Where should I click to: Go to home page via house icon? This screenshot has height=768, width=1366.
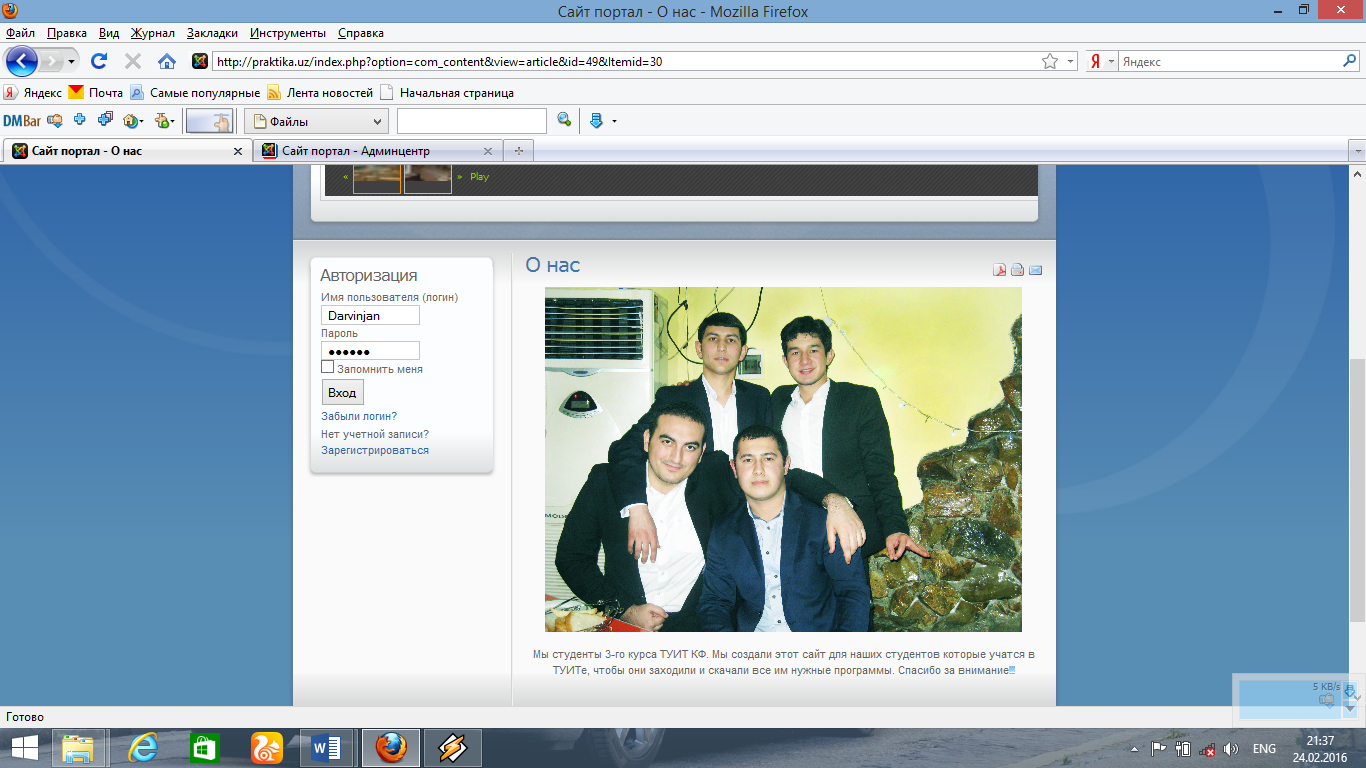167,61
